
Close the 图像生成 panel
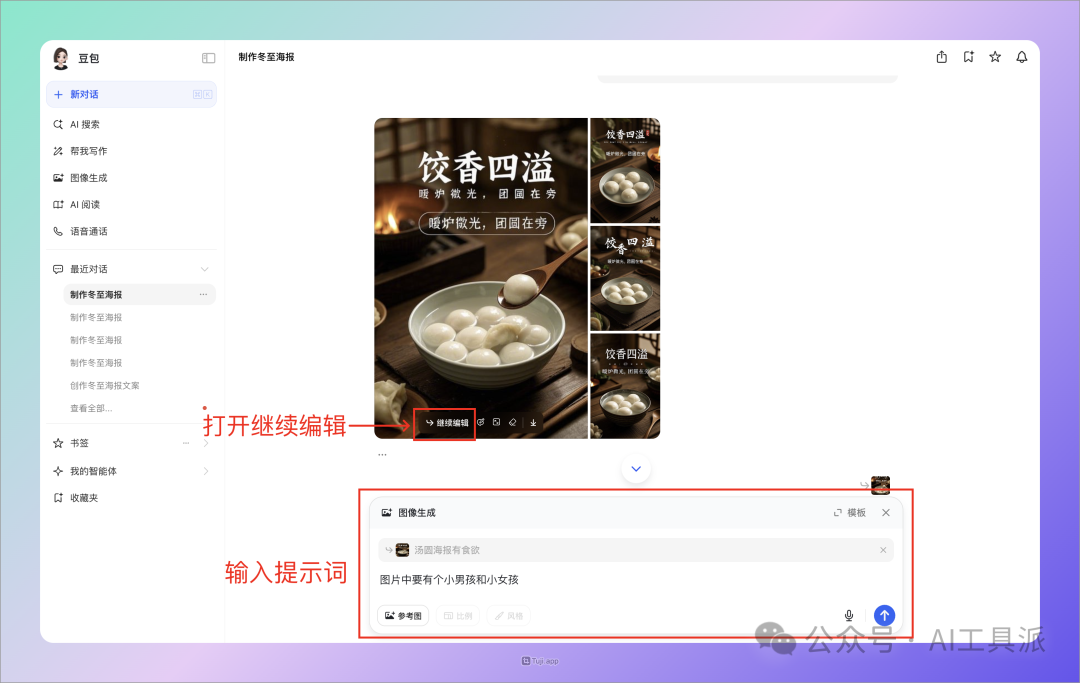(886, 513)
